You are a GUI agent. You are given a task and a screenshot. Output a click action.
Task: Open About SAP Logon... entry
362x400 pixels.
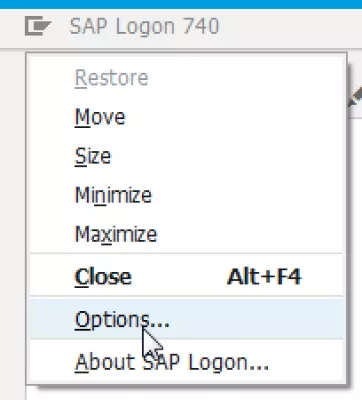[x=186, y=362]
